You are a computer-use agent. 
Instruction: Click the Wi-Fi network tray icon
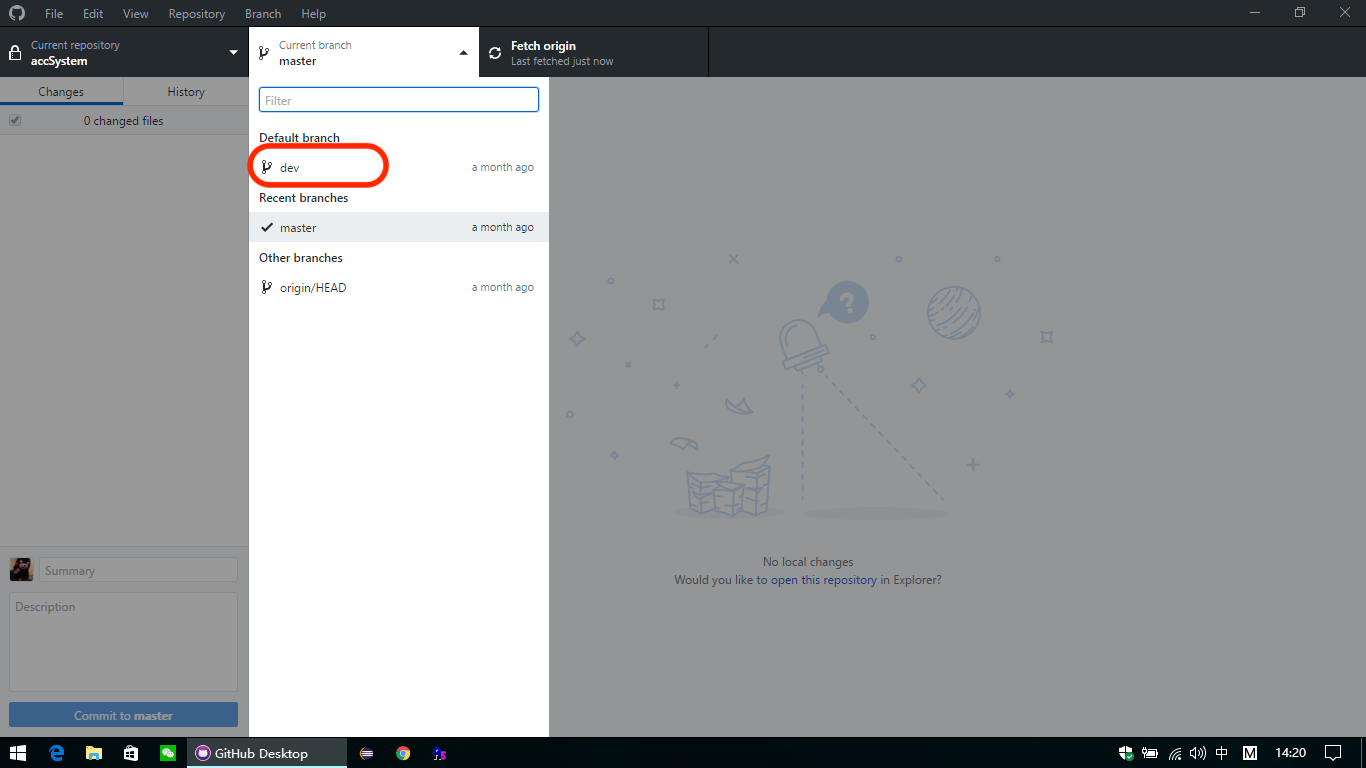click(x=1175, y=753)
